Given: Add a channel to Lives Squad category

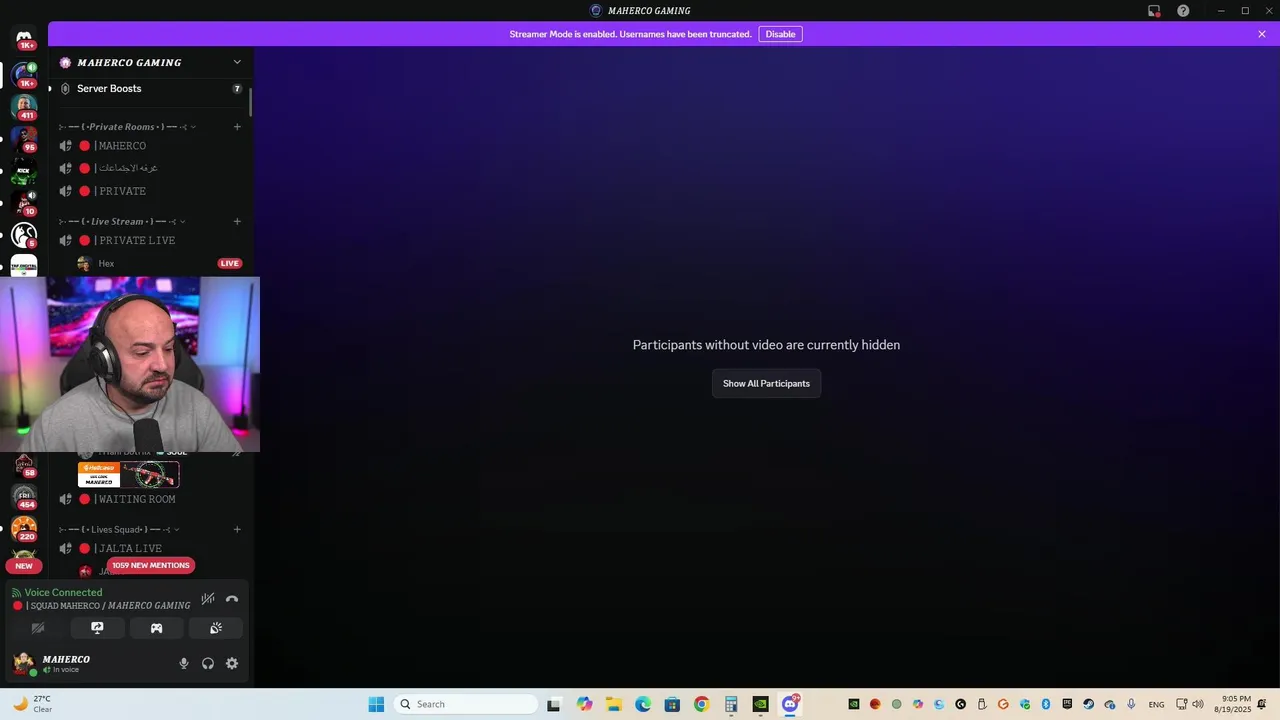Looking at the screenshot, I should point(237,529).
